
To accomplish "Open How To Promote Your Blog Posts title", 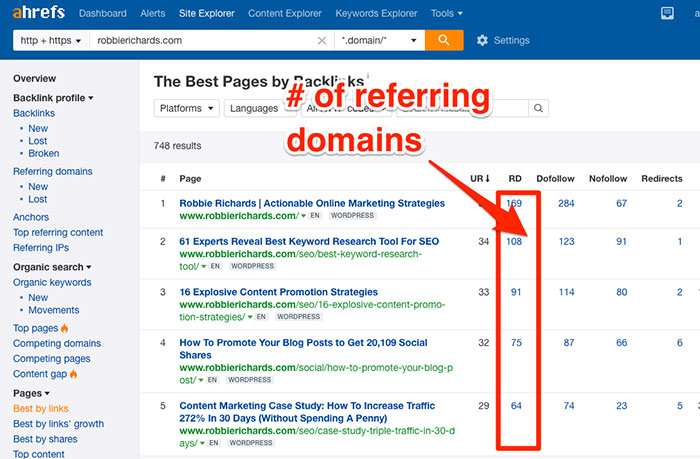I will (x=303, y=349).
